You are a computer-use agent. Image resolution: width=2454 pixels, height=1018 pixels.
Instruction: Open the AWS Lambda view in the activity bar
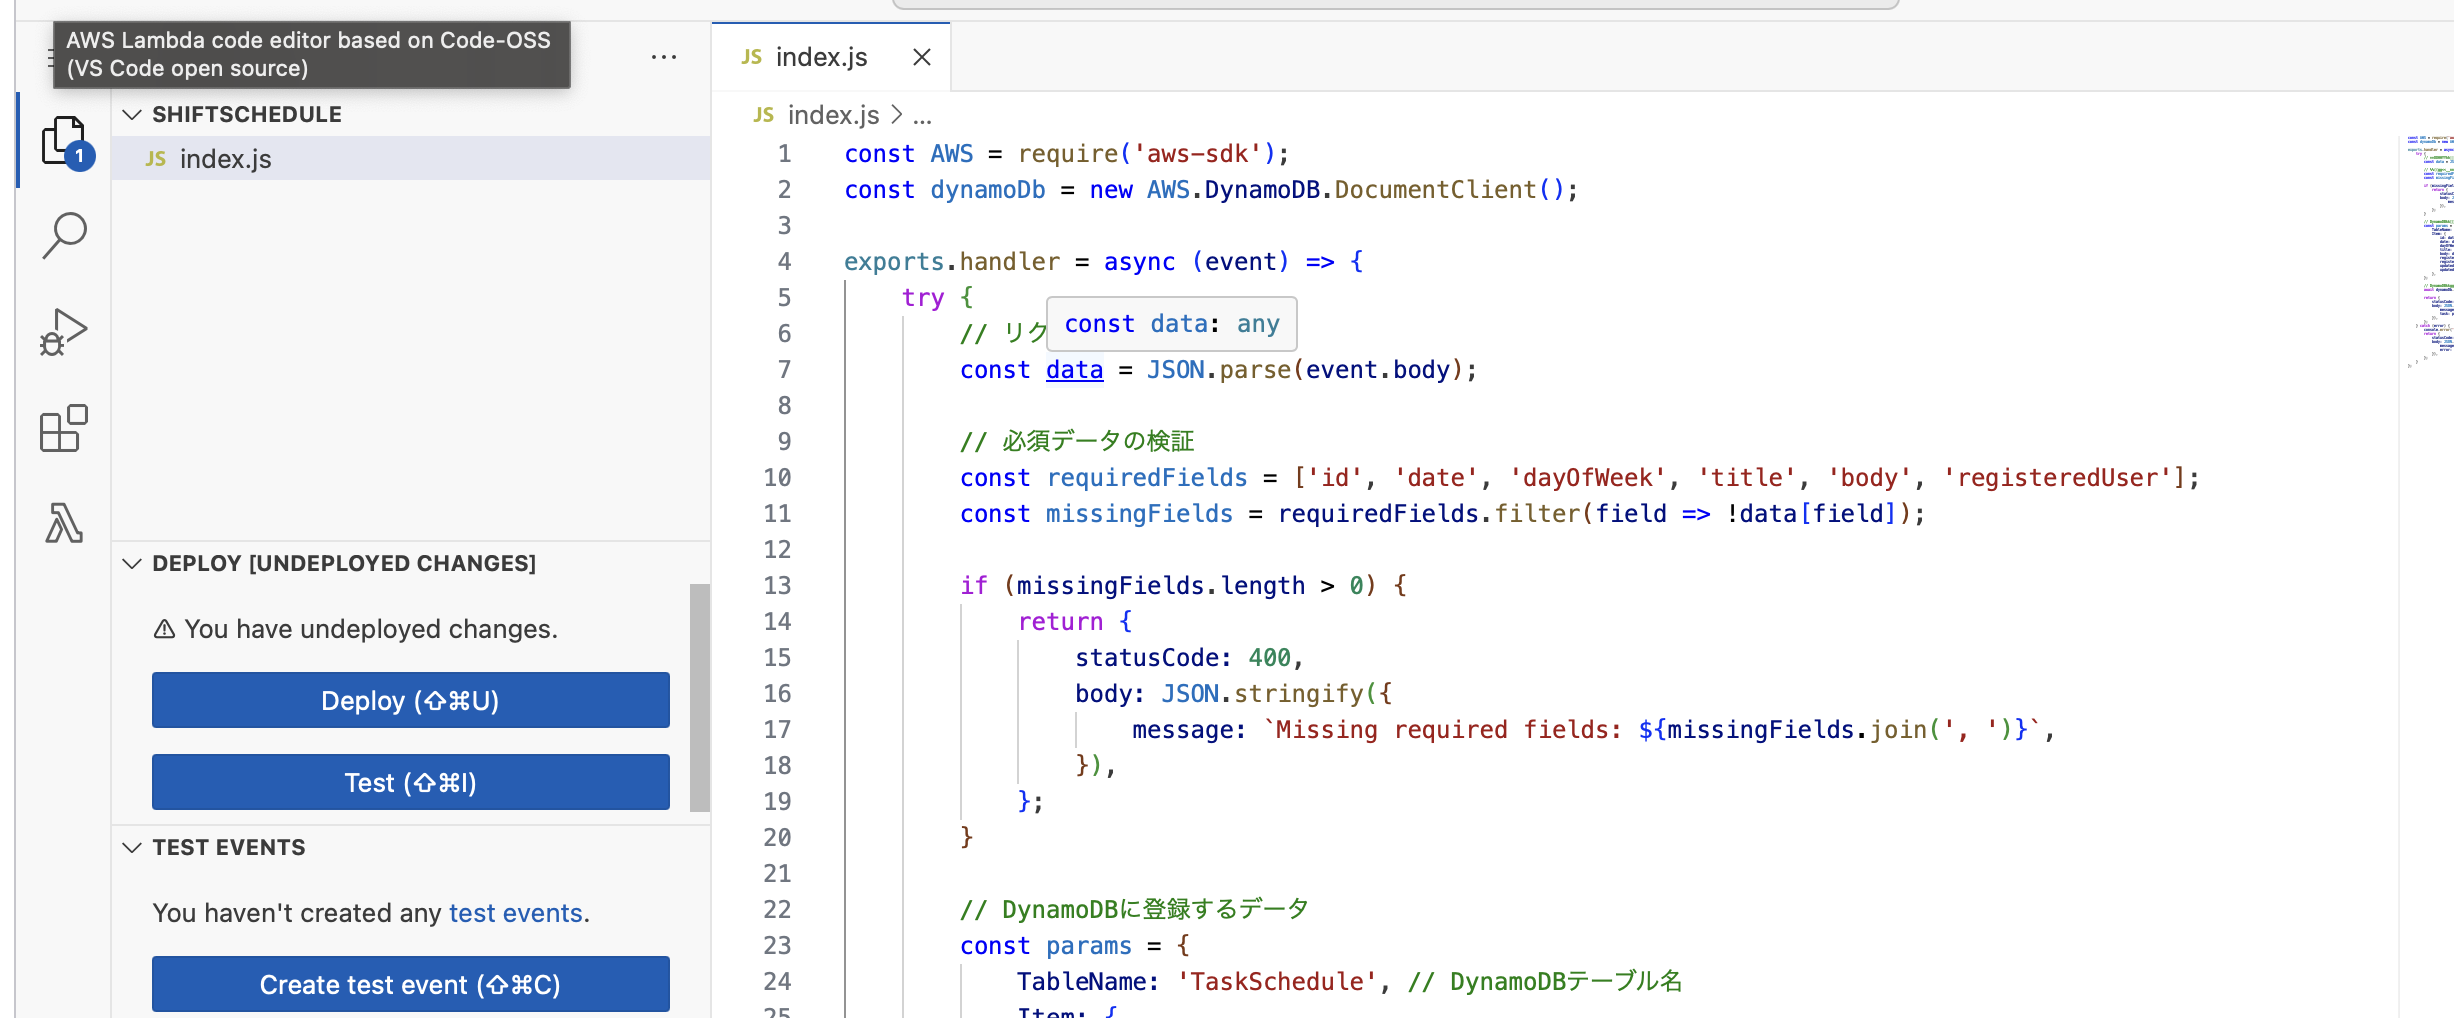(x=63, y=524)
